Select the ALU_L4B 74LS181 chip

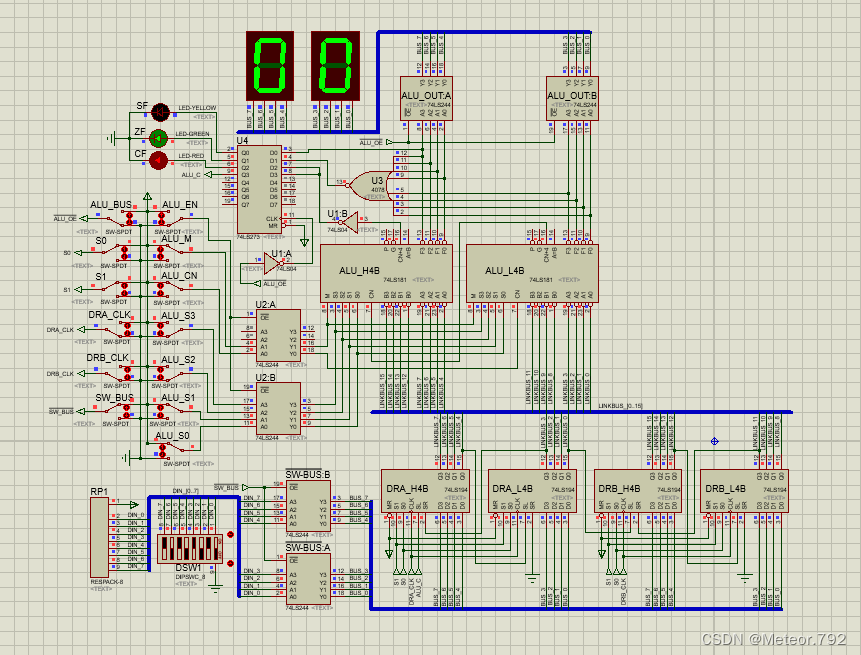(533, 273)
